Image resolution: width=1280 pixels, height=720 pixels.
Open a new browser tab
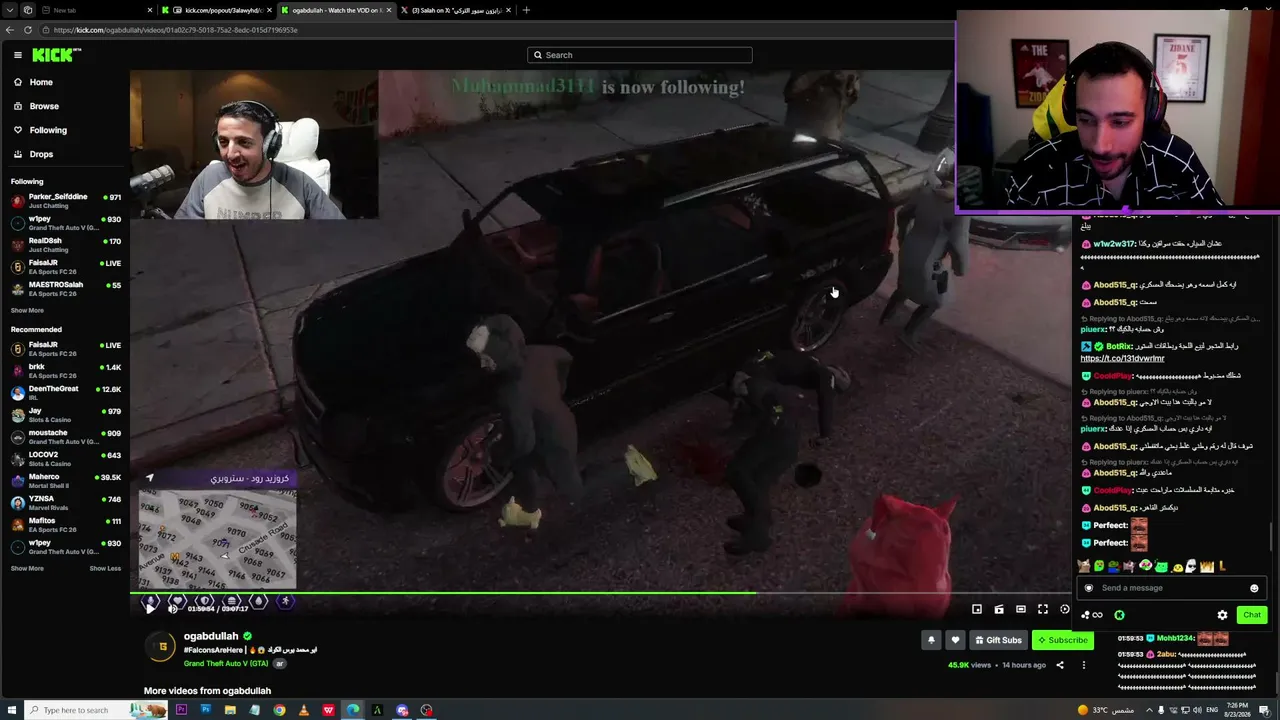526,10
